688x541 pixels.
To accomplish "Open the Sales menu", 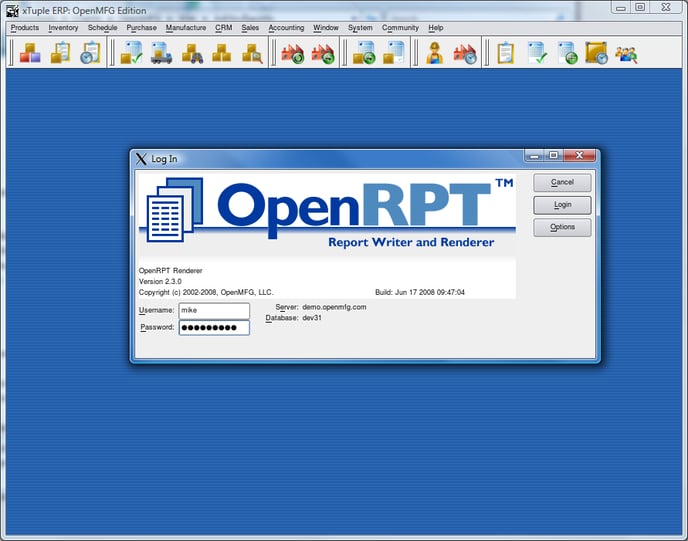I will click(250, 28).
